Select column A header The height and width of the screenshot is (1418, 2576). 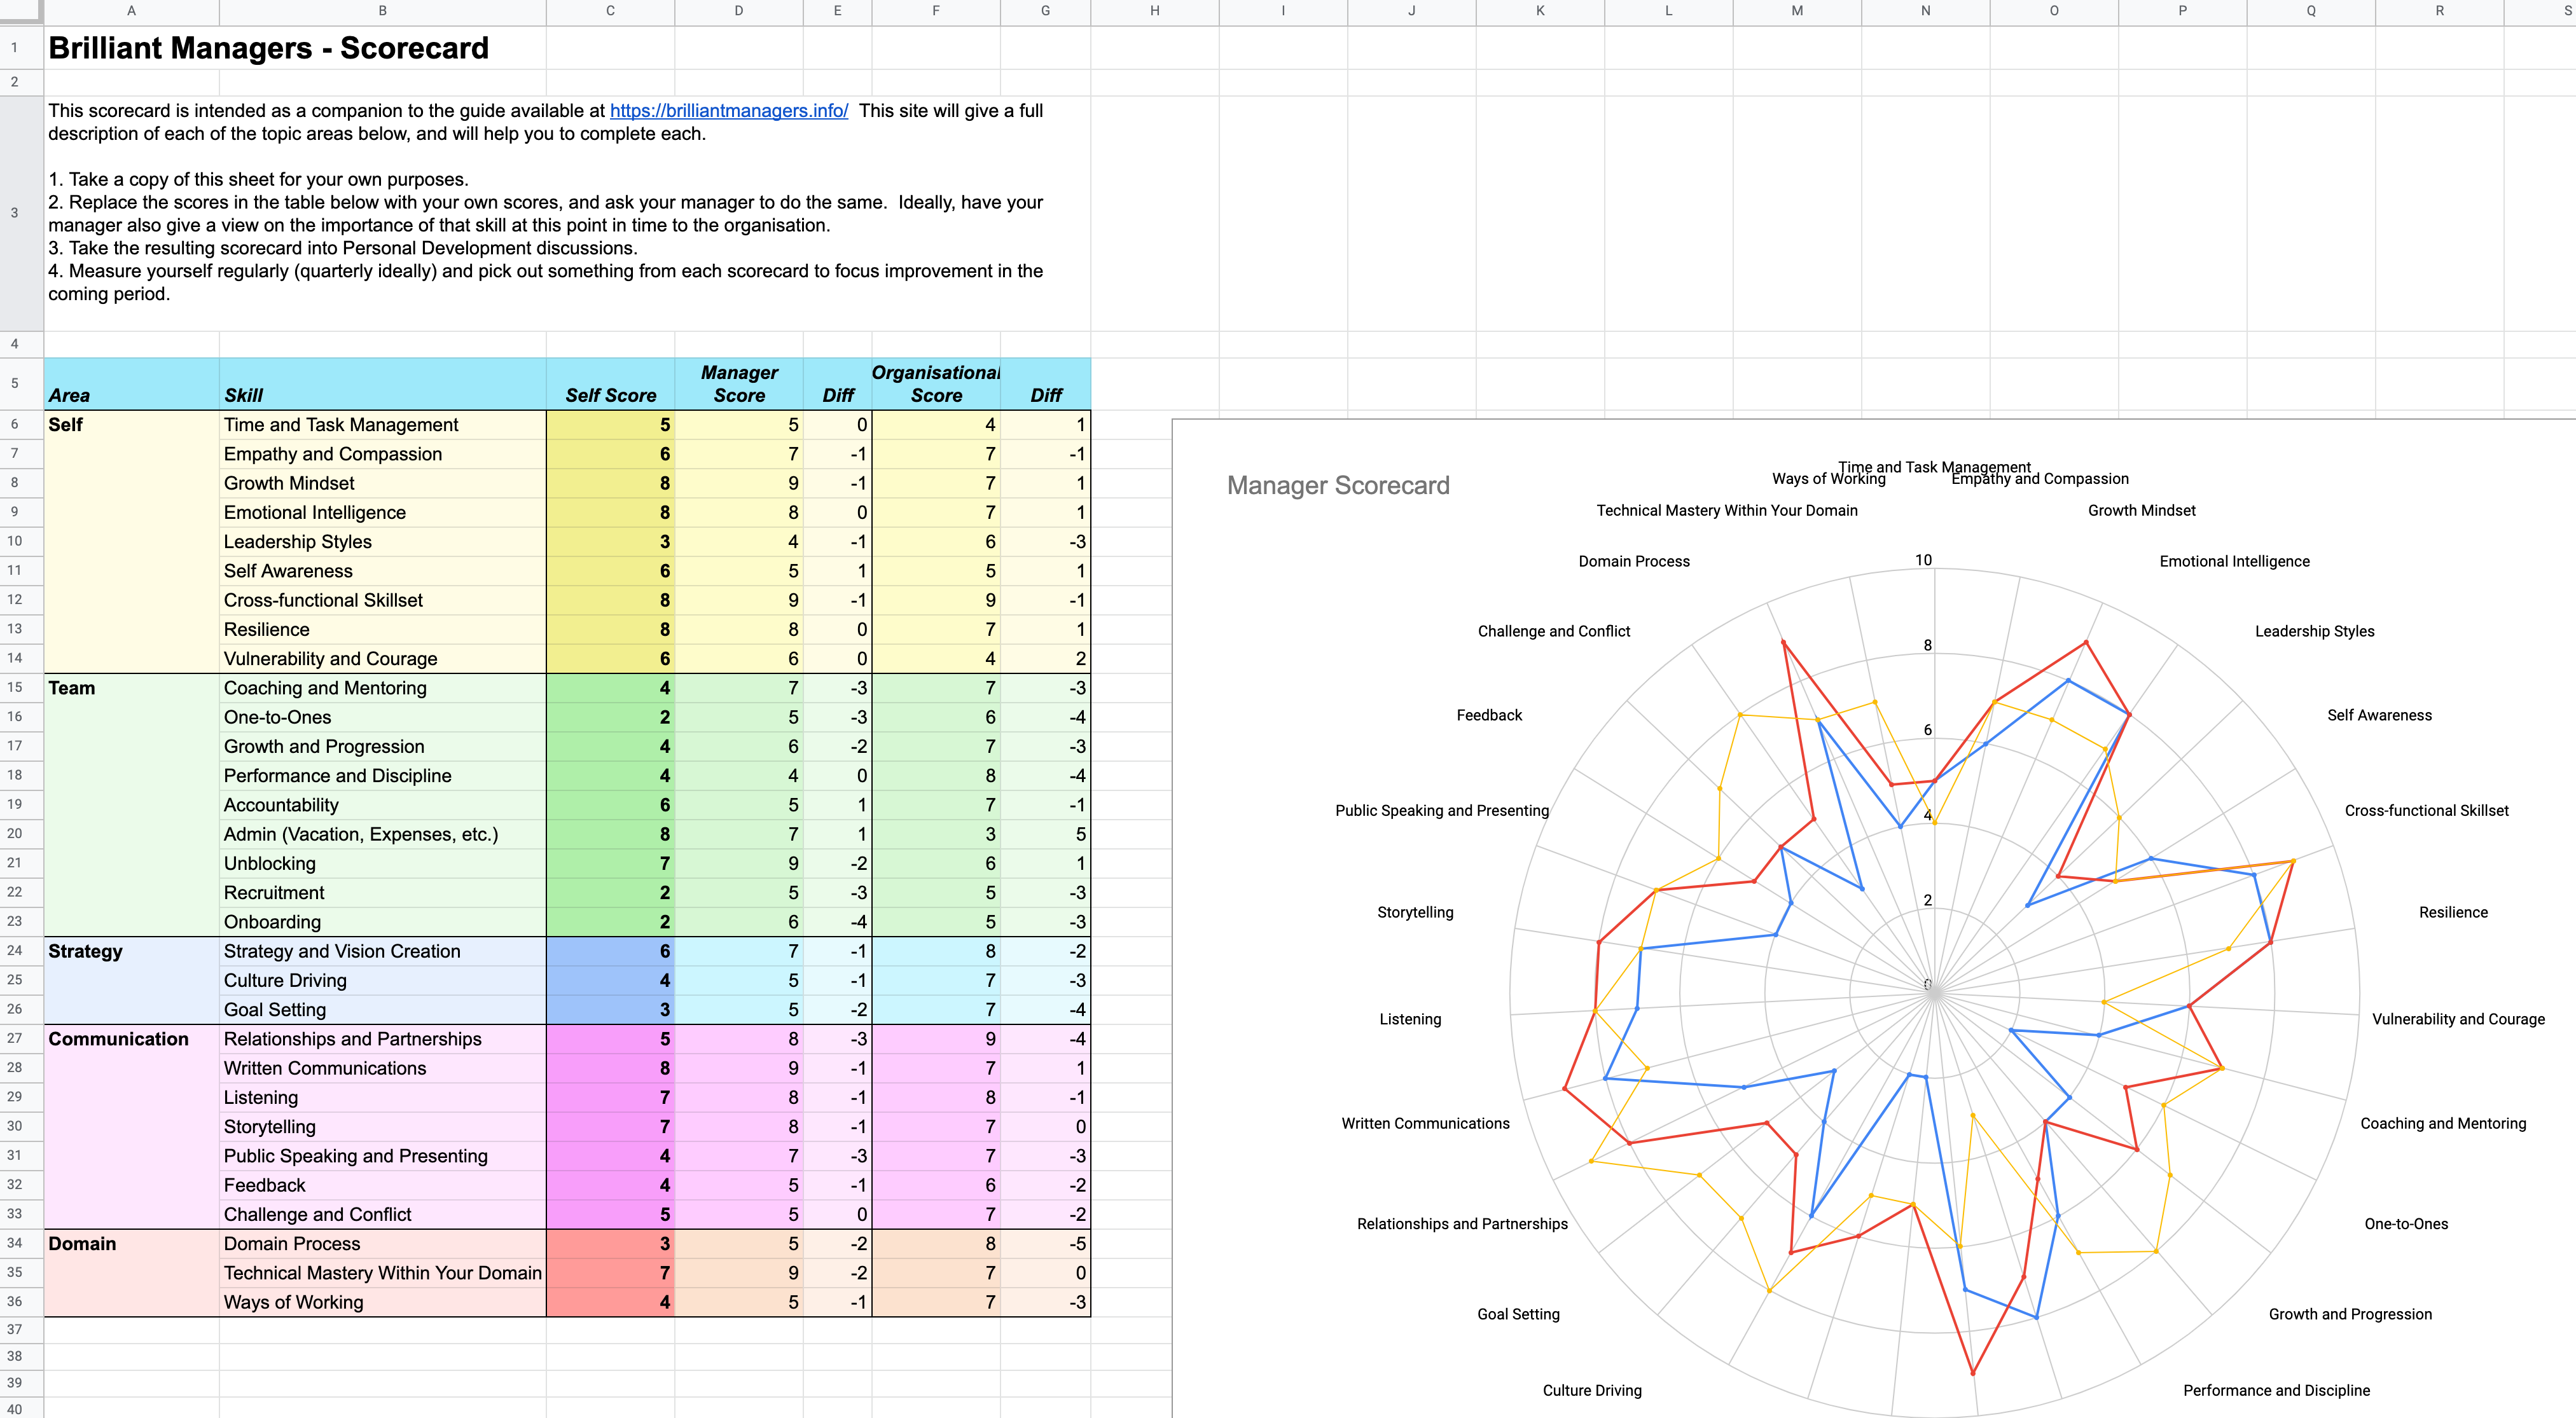pos(131,11)
